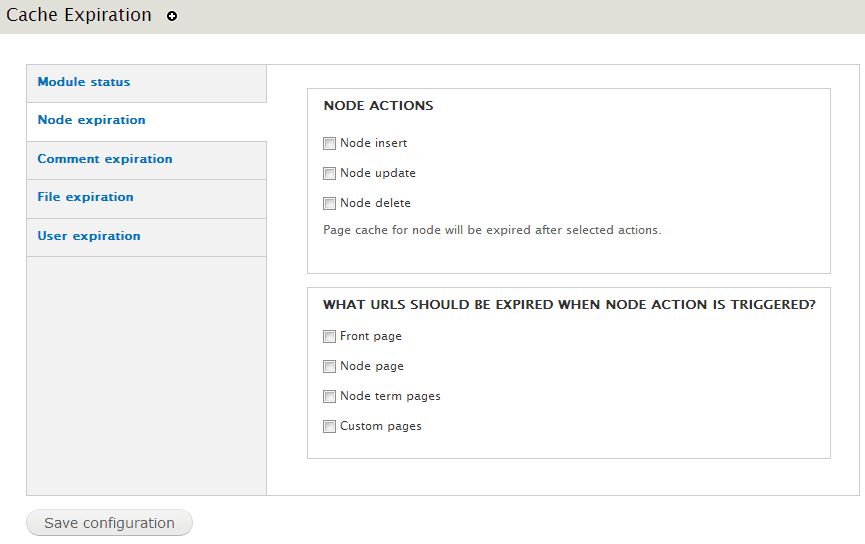The height and width of the screenshot is (544, 865).
Task: Click the "Node delete" label text
Action: [376, 203]
